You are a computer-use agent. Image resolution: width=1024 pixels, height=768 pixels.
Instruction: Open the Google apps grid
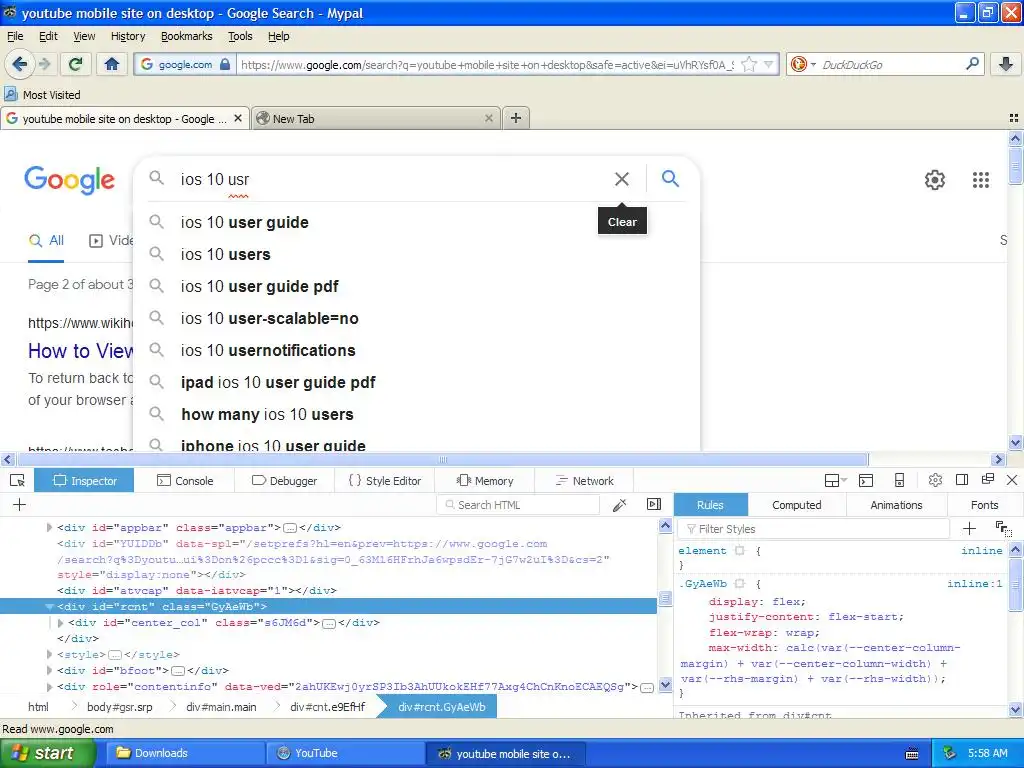[980, 180]
